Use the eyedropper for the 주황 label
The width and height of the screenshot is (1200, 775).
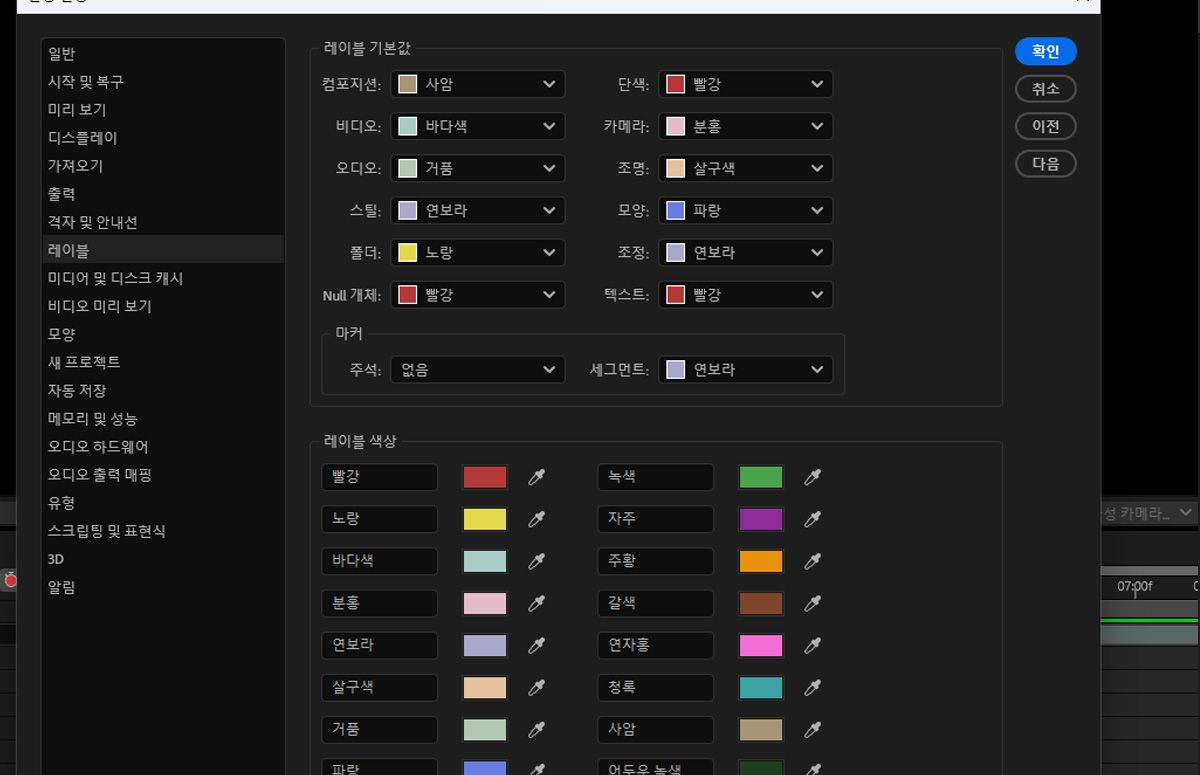point(812,561)
